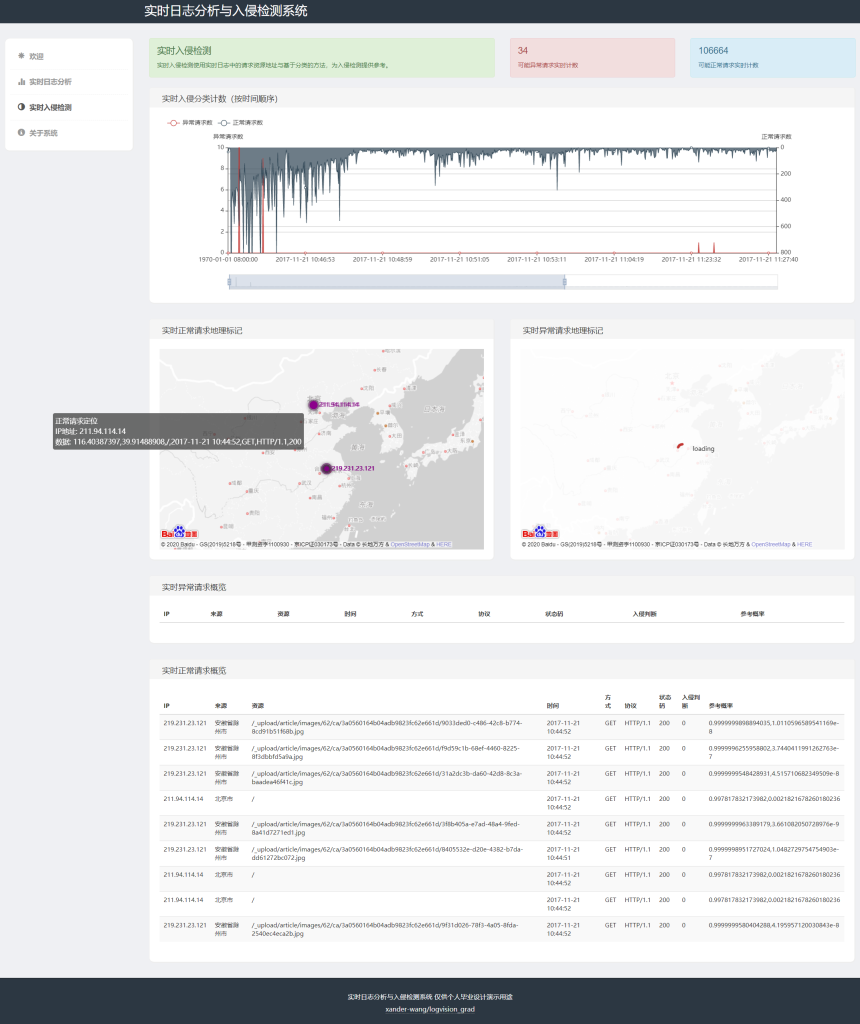Screen dimensions: 860x1024
Task: Switch to 实时日志分析 page
Action: (50, 81)
